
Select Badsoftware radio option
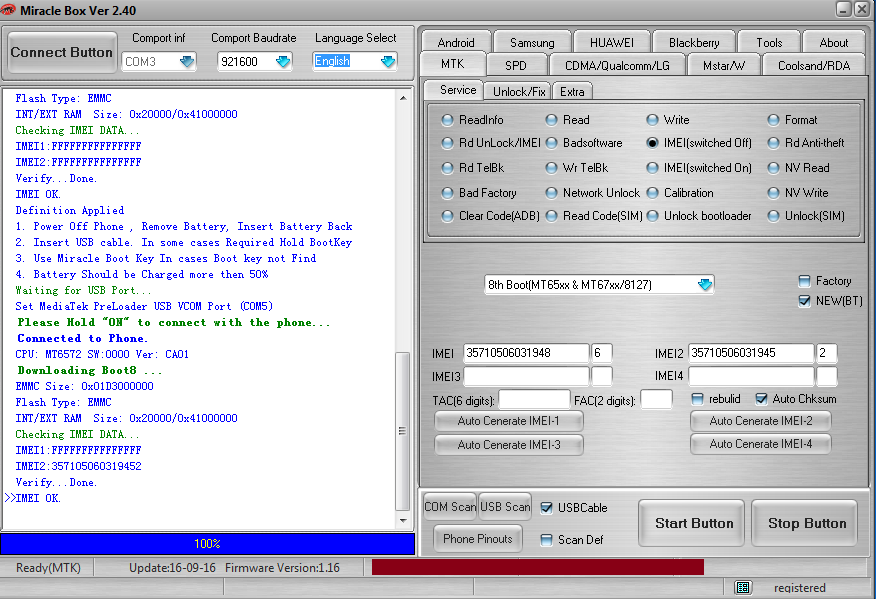coord(551,143)
